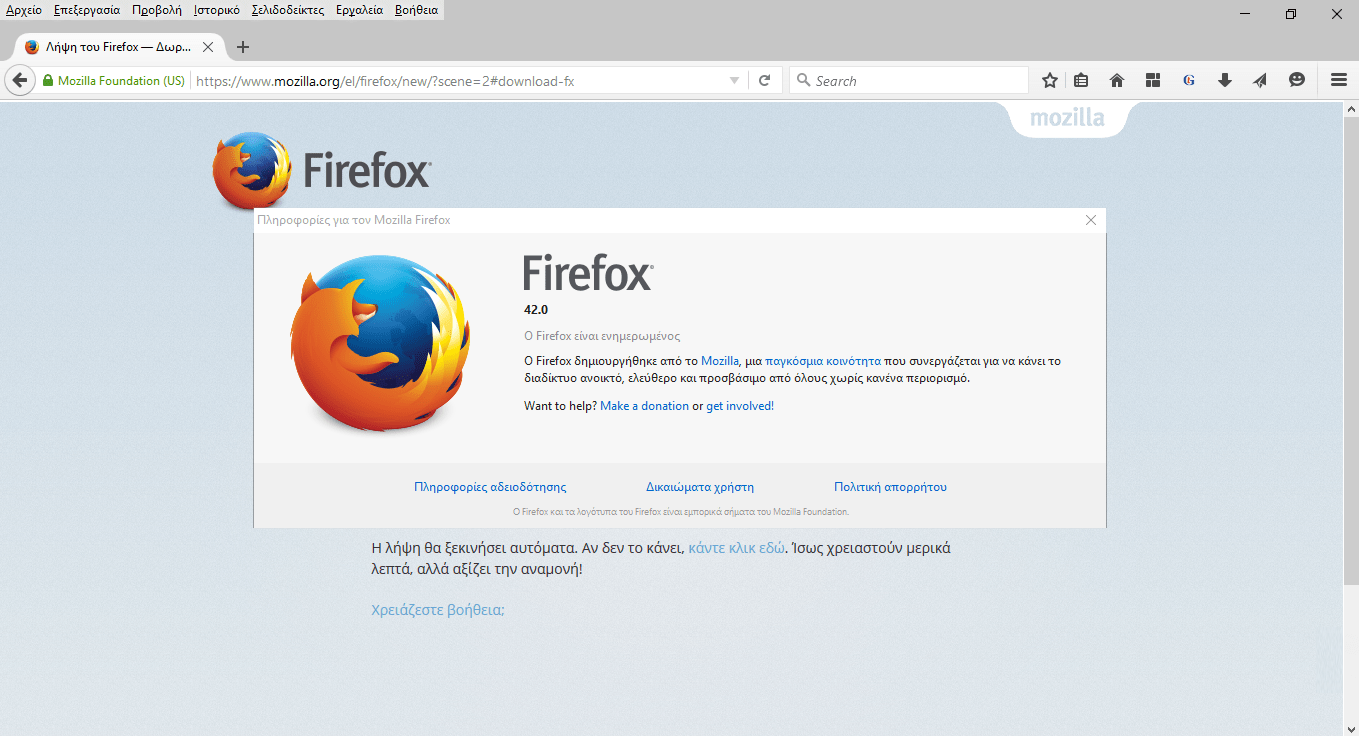Go to the home page

1117,81
